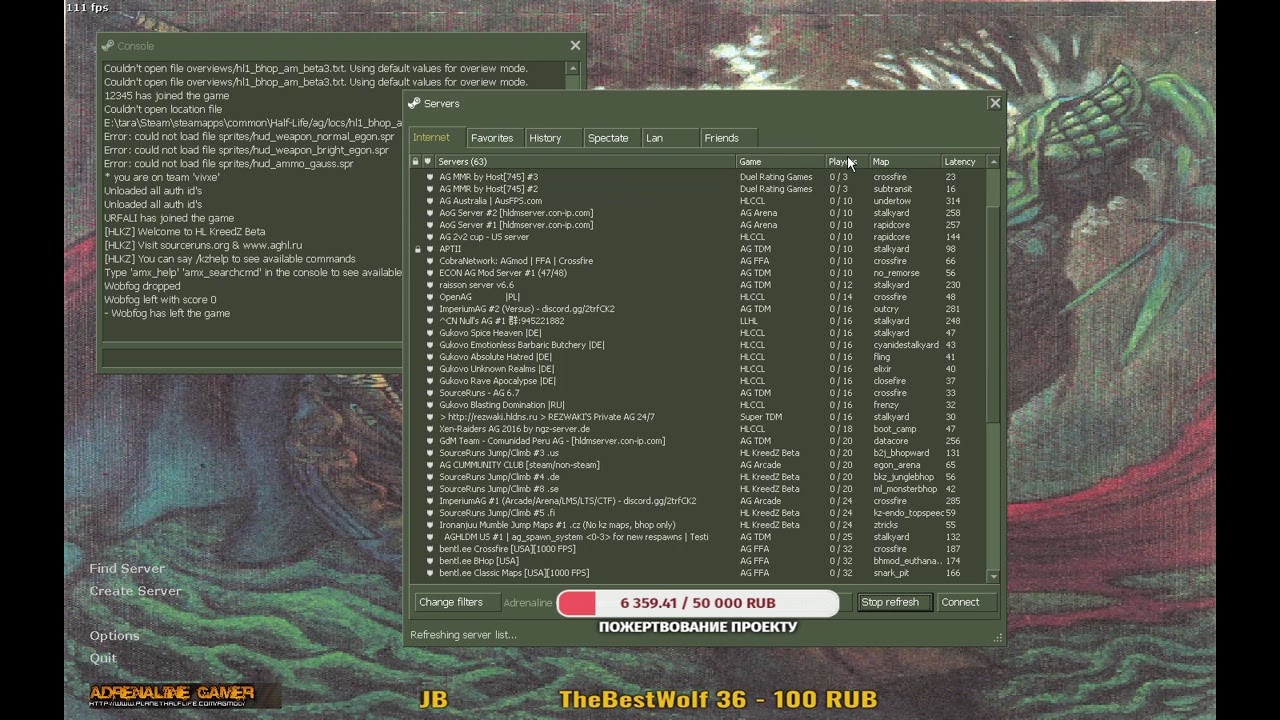Select 'SourceRuns Jump/Climb #5 .fi' server row
1280x720 pixels.
pyautogui.click(x=700, y=513)
